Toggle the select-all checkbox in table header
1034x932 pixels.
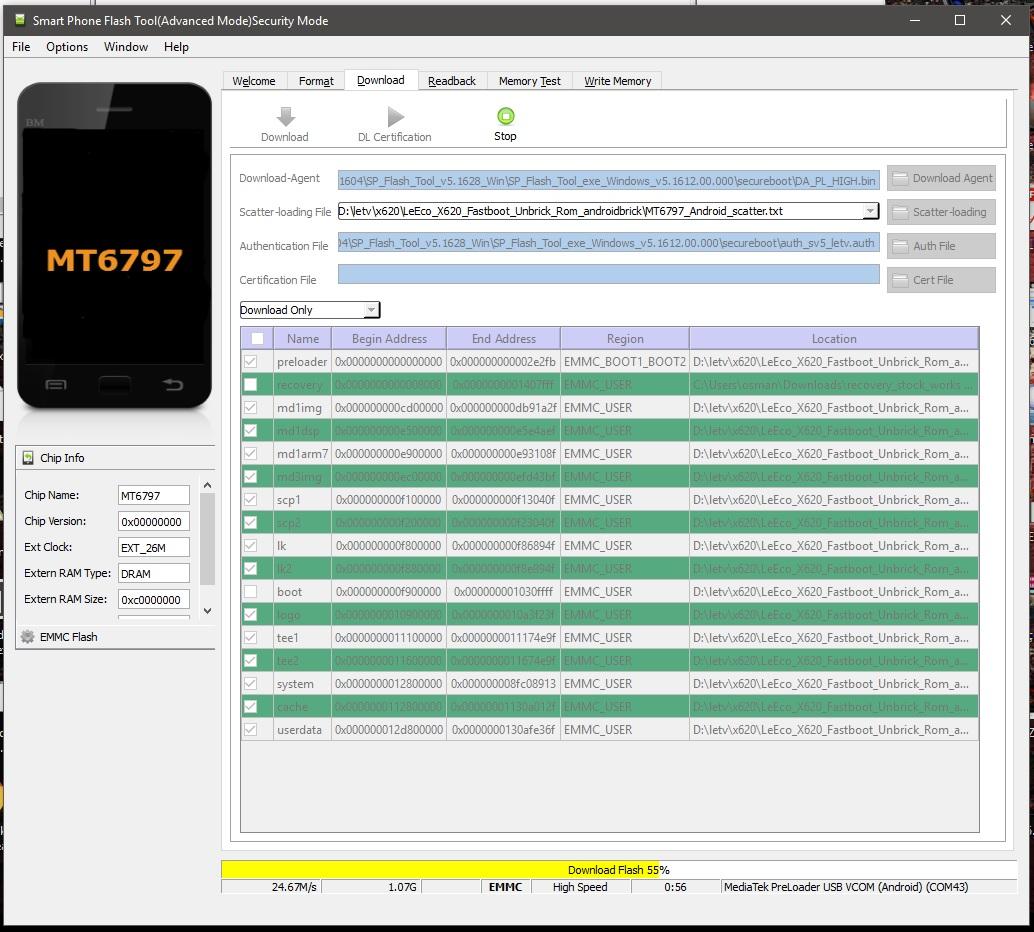point(257,339)
